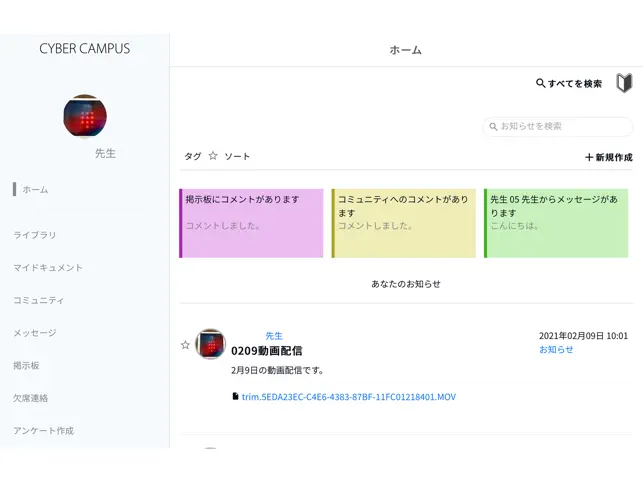643x482 pixels.
Task: Focus the お知らせを検索 search field
Action: click(558, 126)
